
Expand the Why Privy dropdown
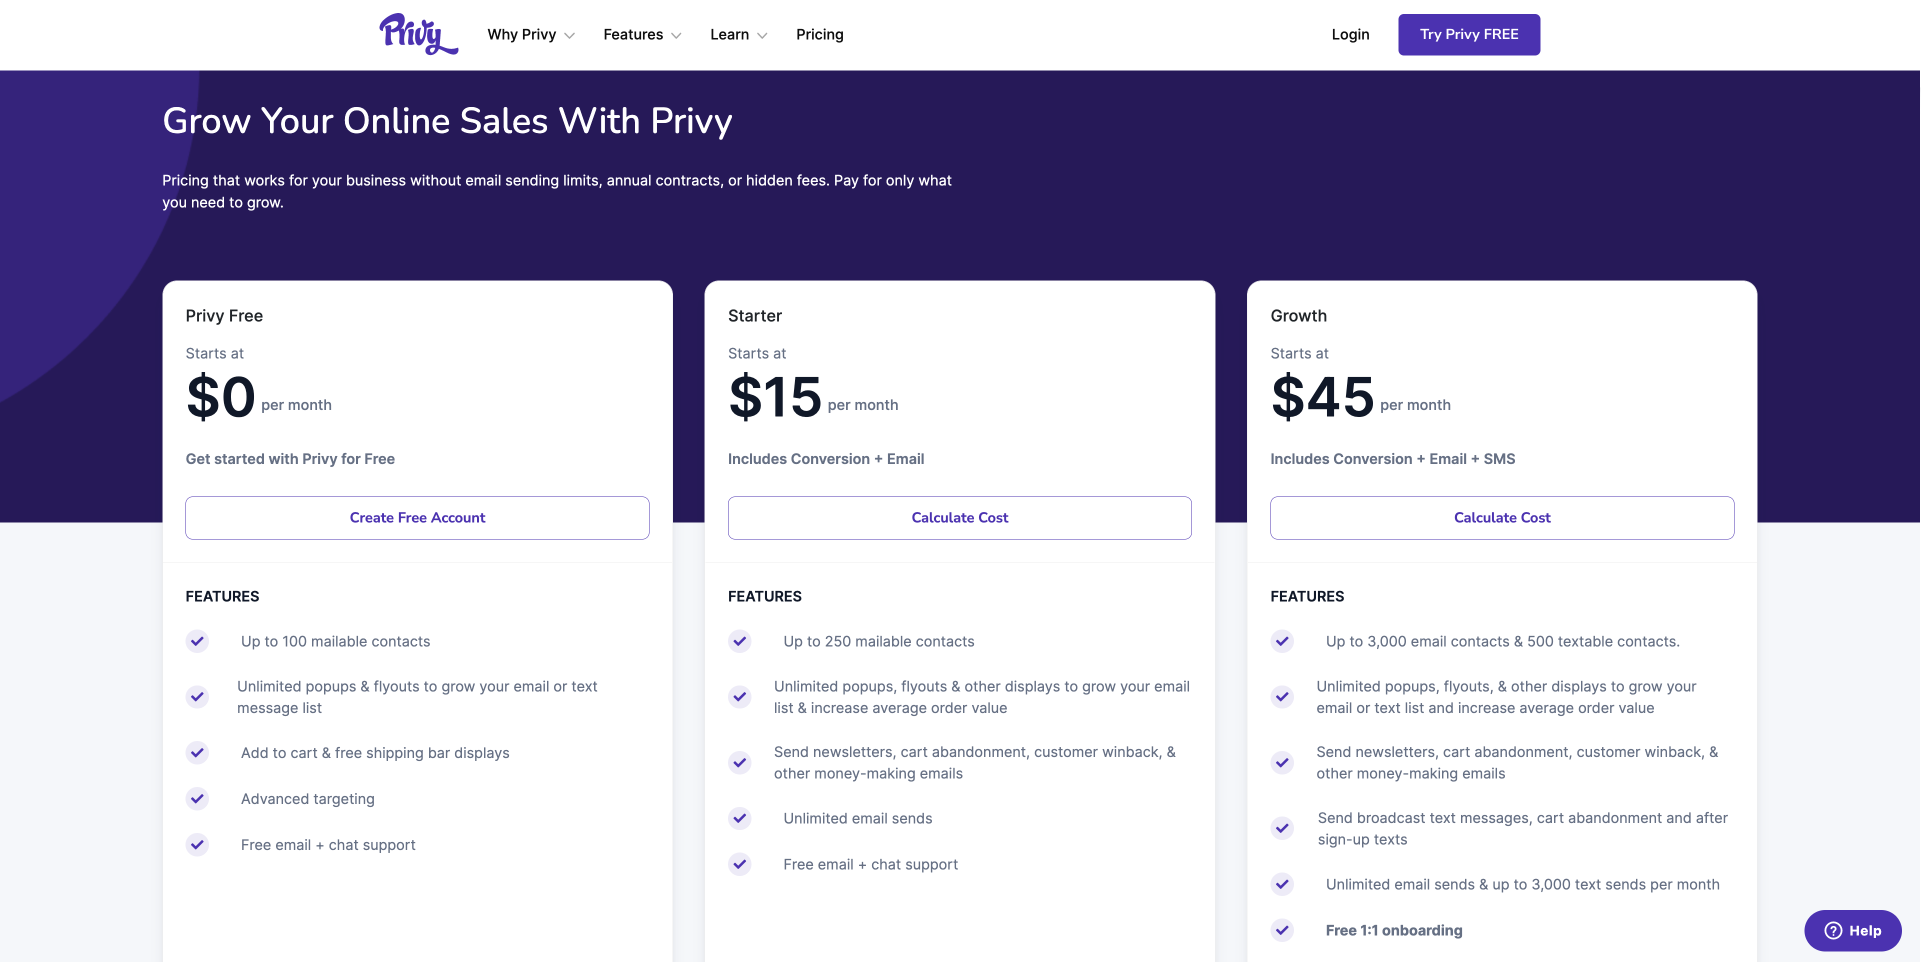coord(530,34)
